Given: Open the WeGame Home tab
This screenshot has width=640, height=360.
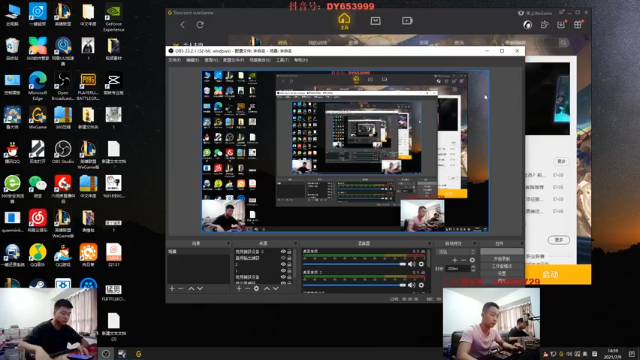Looking at the screenshot, I should tap(344, 21).
